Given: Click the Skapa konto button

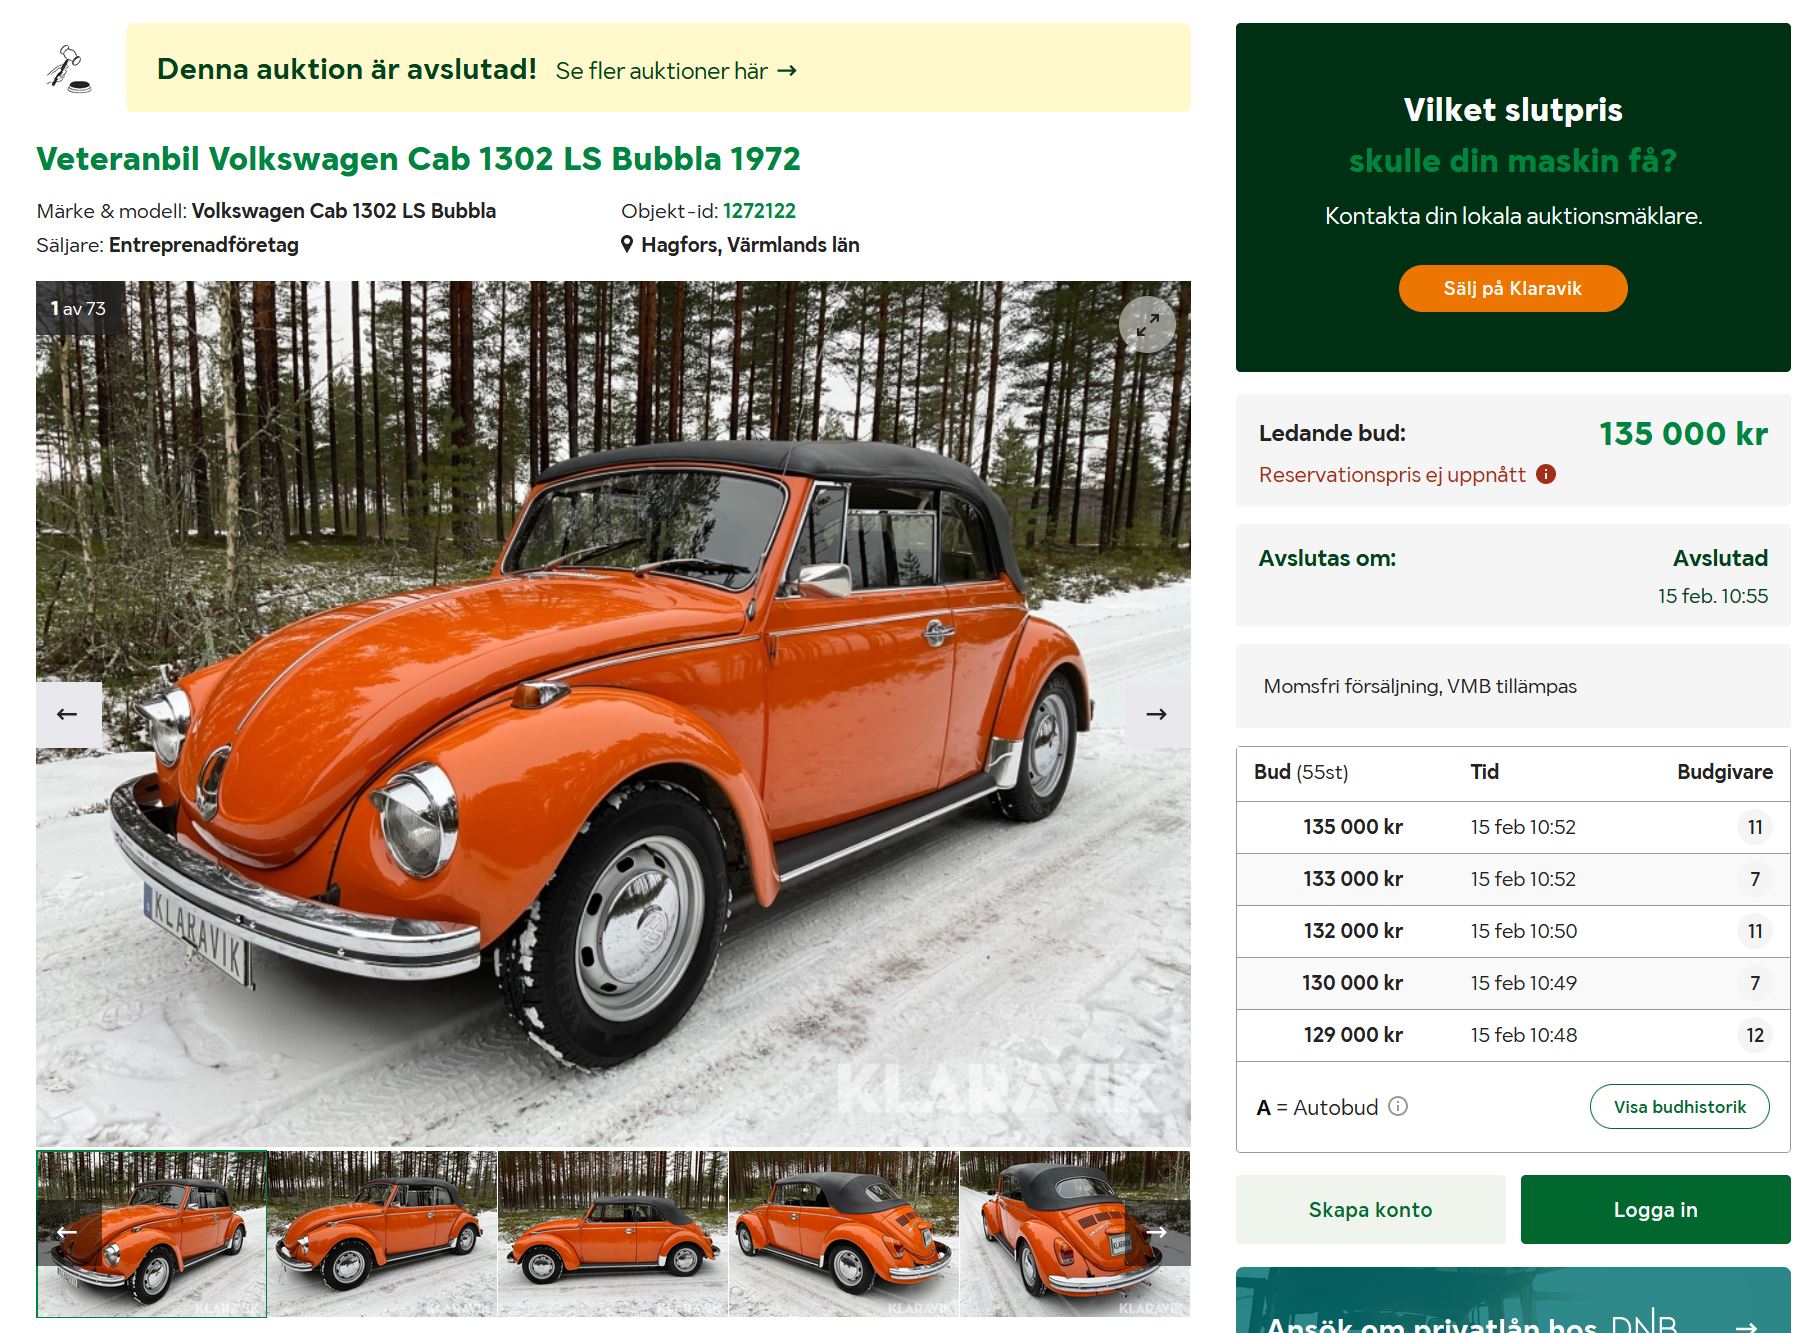Looking at the screenshot, I should tap(1370, 1210).
